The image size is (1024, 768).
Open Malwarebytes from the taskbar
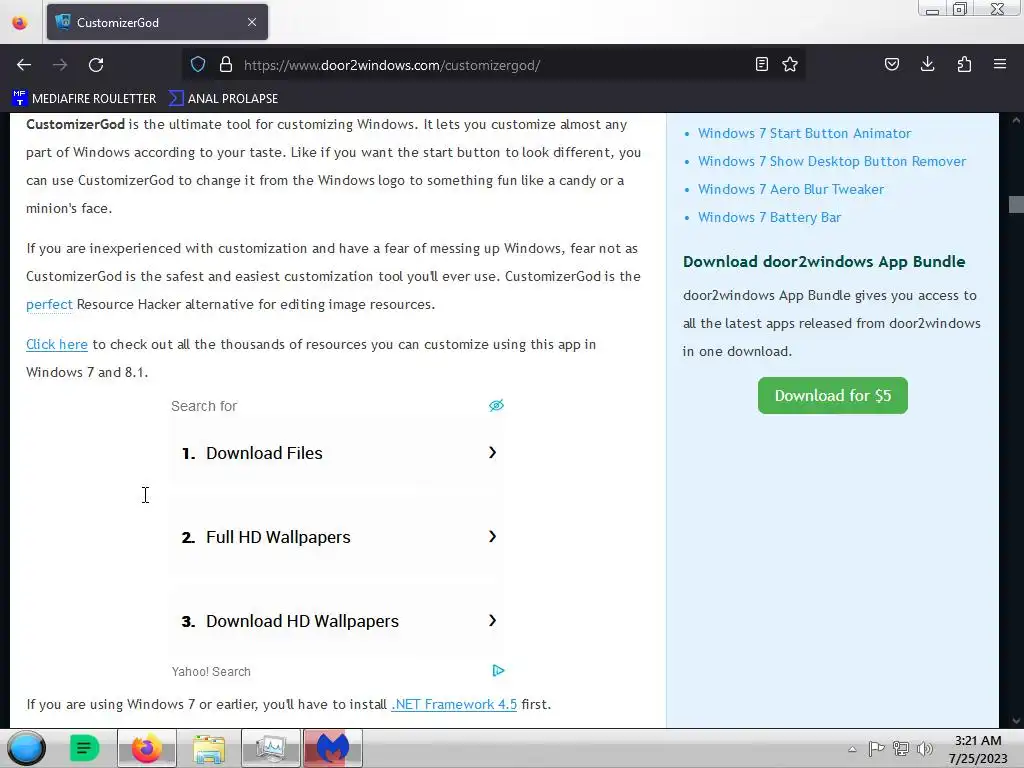coord(332,748)
